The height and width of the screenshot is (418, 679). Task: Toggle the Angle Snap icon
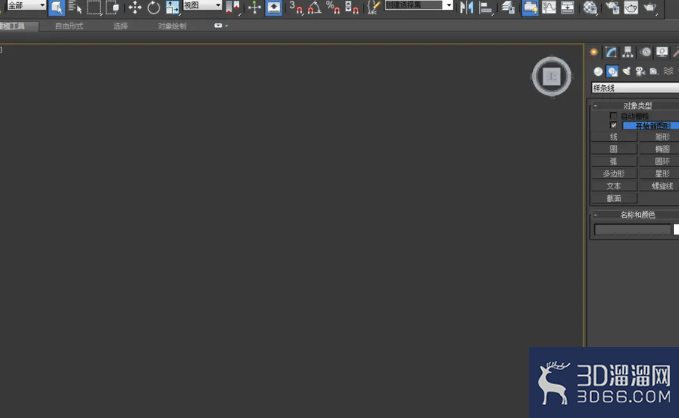(x=315, y=7)
